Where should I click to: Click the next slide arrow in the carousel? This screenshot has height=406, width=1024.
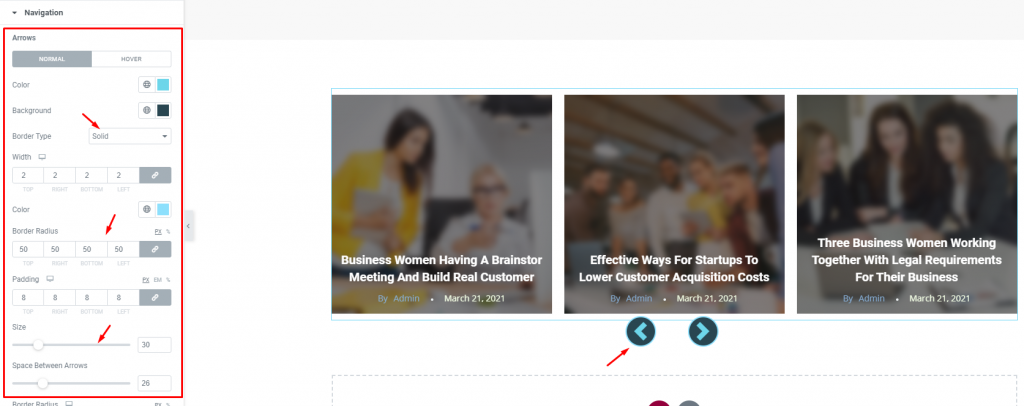(703, 332)
